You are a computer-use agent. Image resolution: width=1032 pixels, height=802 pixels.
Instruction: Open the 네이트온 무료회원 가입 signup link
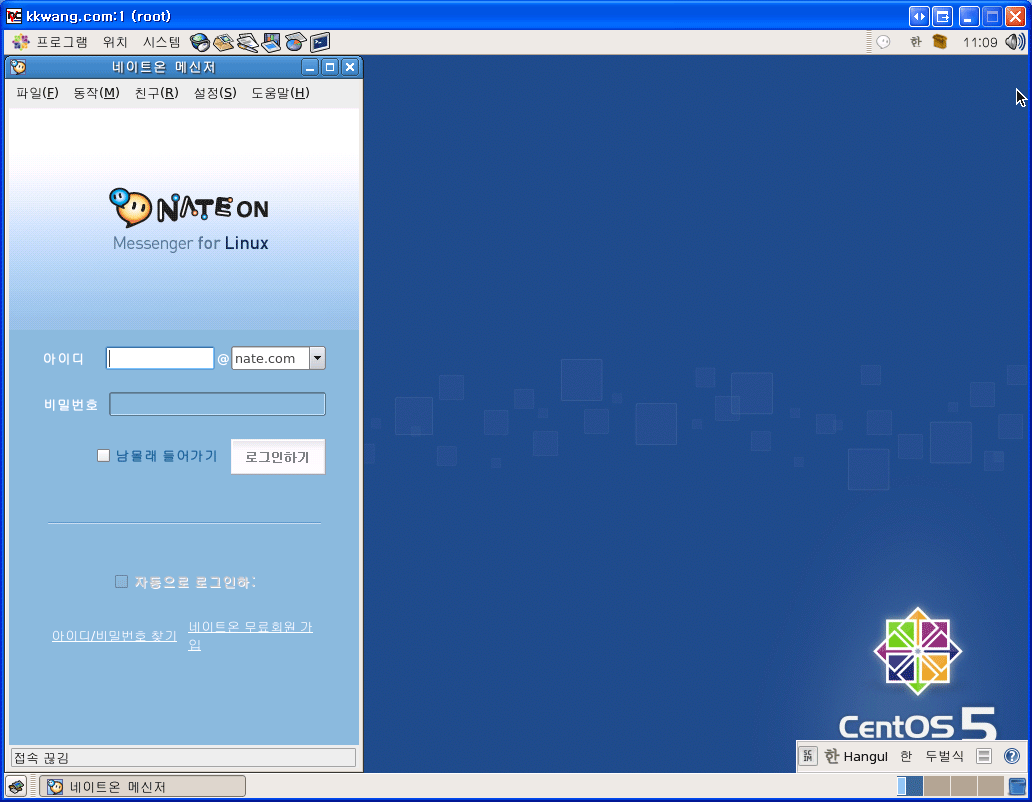pos(250,635)
